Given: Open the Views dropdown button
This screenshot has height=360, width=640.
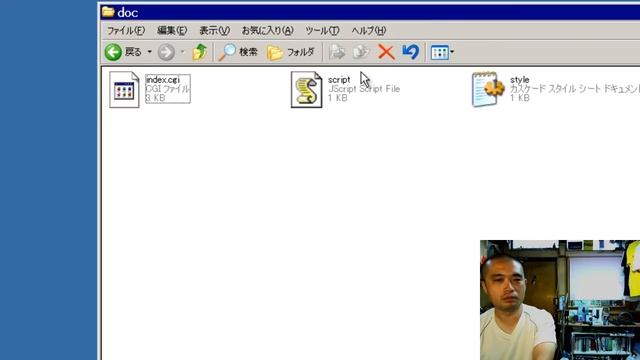Looking at the screenshot, I should pos(442,52).
